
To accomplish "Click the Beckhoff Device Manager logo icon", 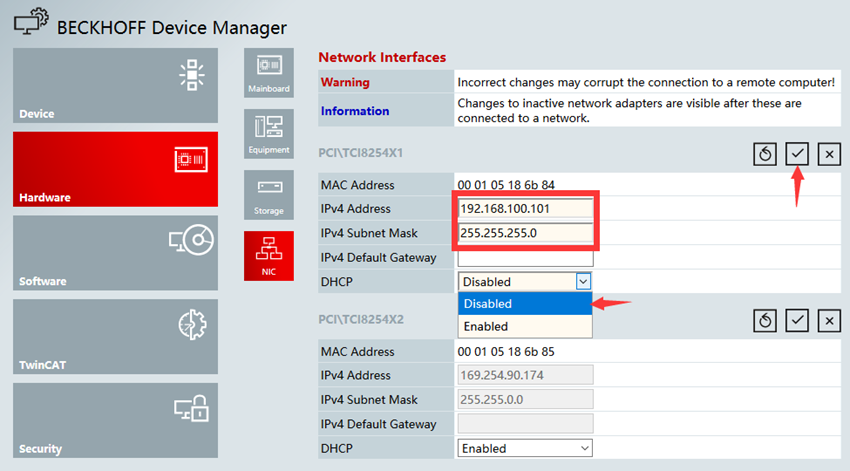I will 31,22.
